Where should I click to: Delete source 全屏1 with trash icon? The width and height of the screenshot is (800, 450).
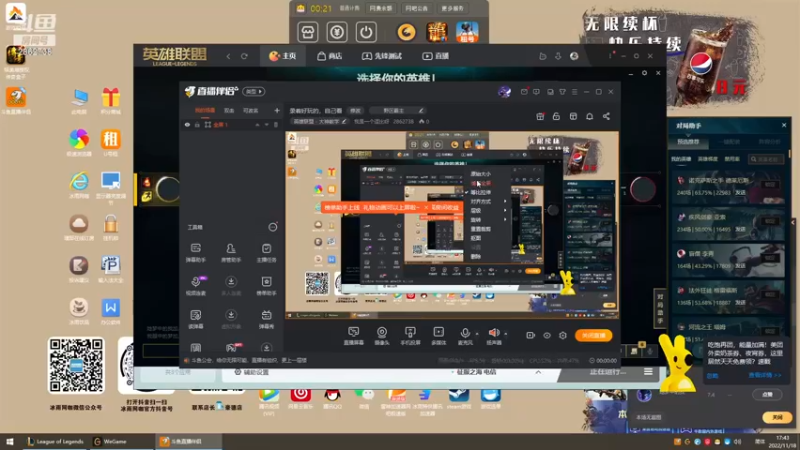coord(276,125)
